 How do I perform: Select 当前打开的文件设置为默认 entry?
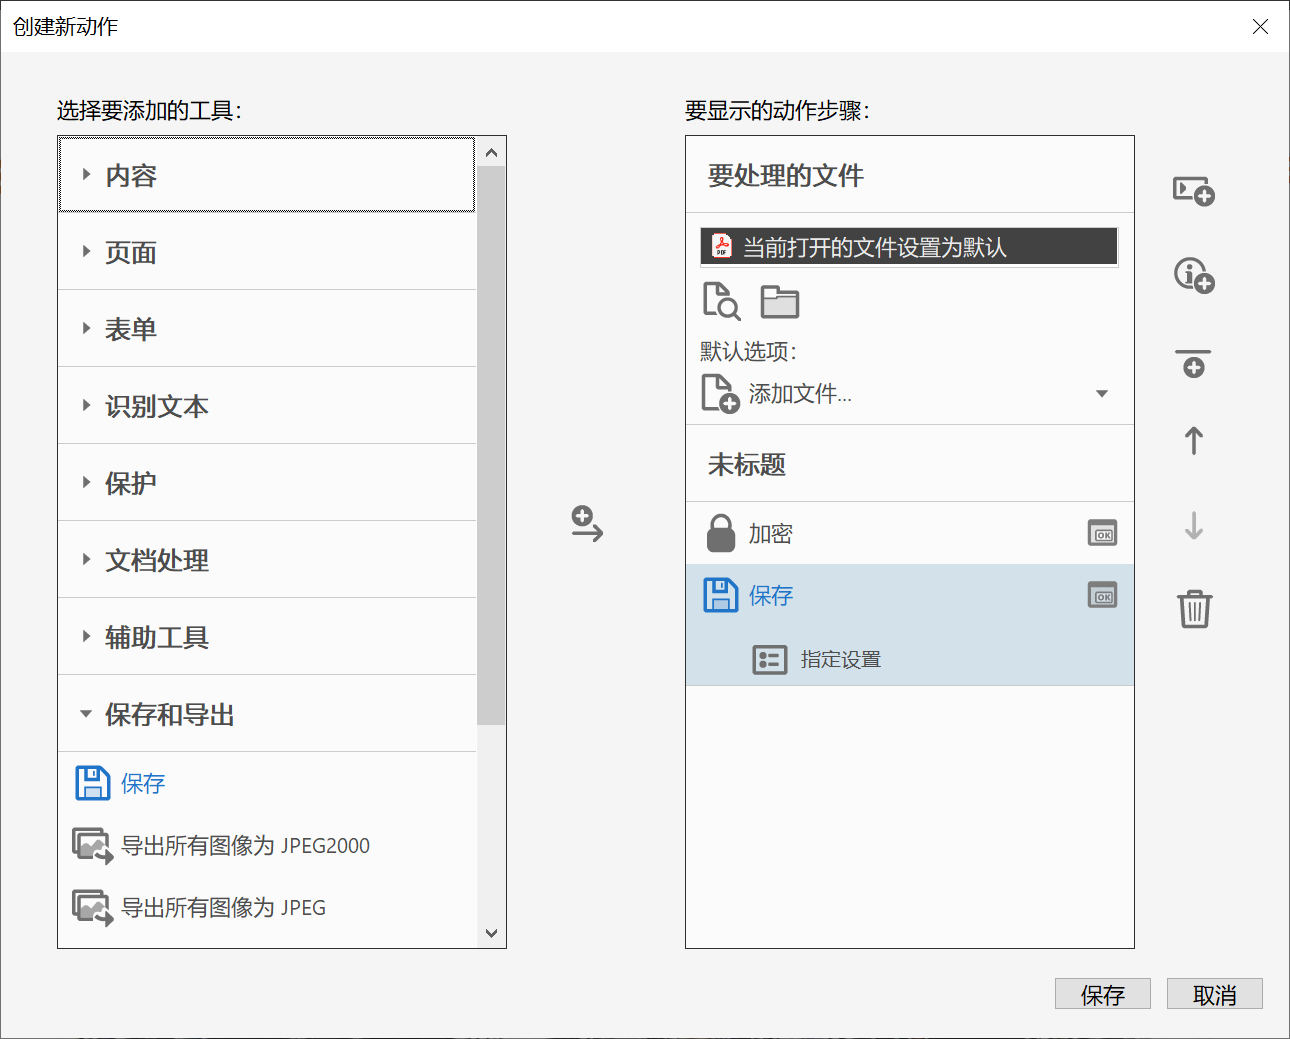pos(908,245)
